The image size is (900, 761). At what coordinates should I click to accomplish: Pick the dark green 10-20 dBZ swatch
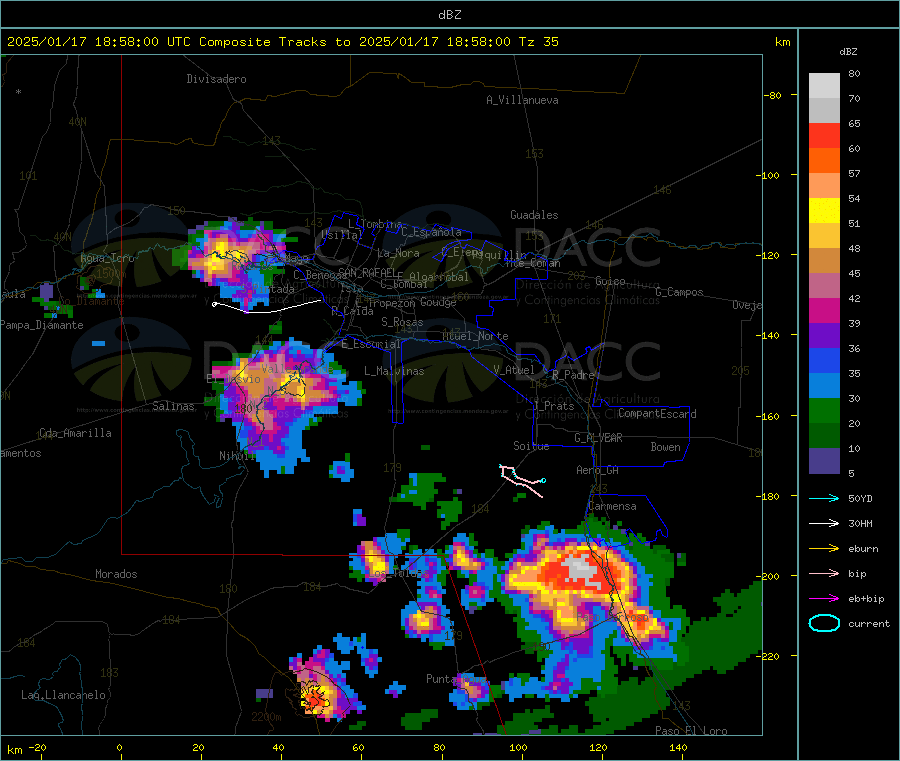tap(824, 436)
